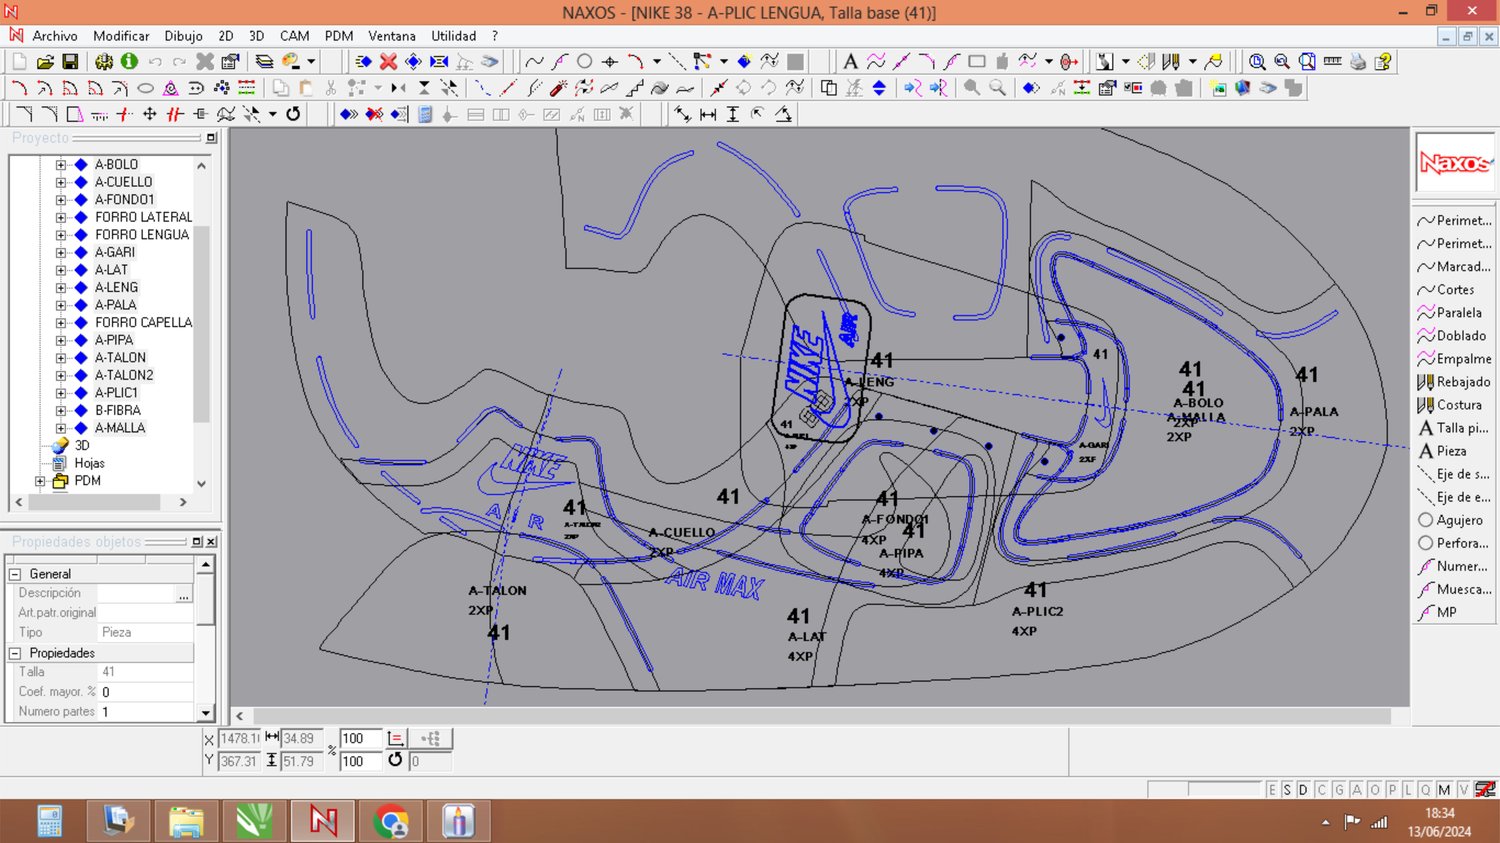This screenshot has height=843, width=1500.
Task: Open the Ventana menu
Action: point(392,36)
